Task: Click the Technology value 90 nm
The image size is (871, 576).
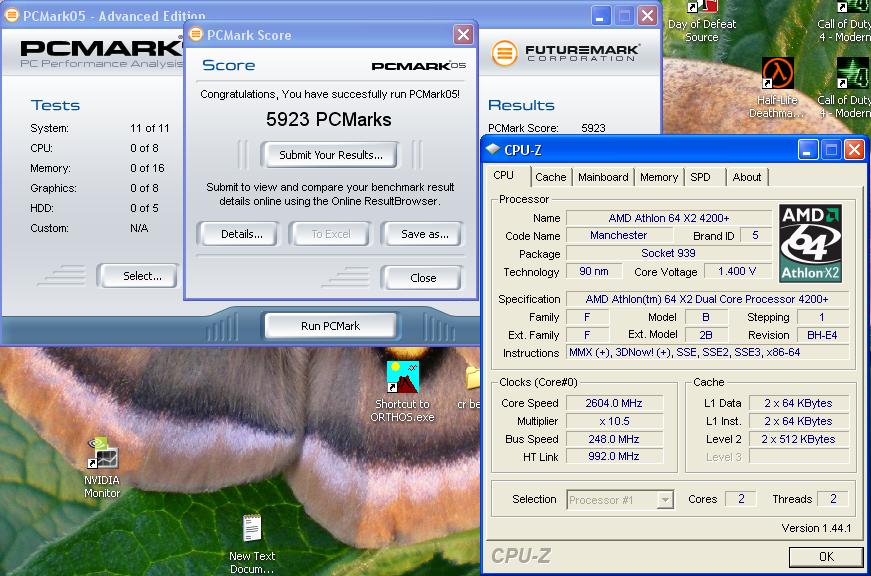Action: (593, 271)
